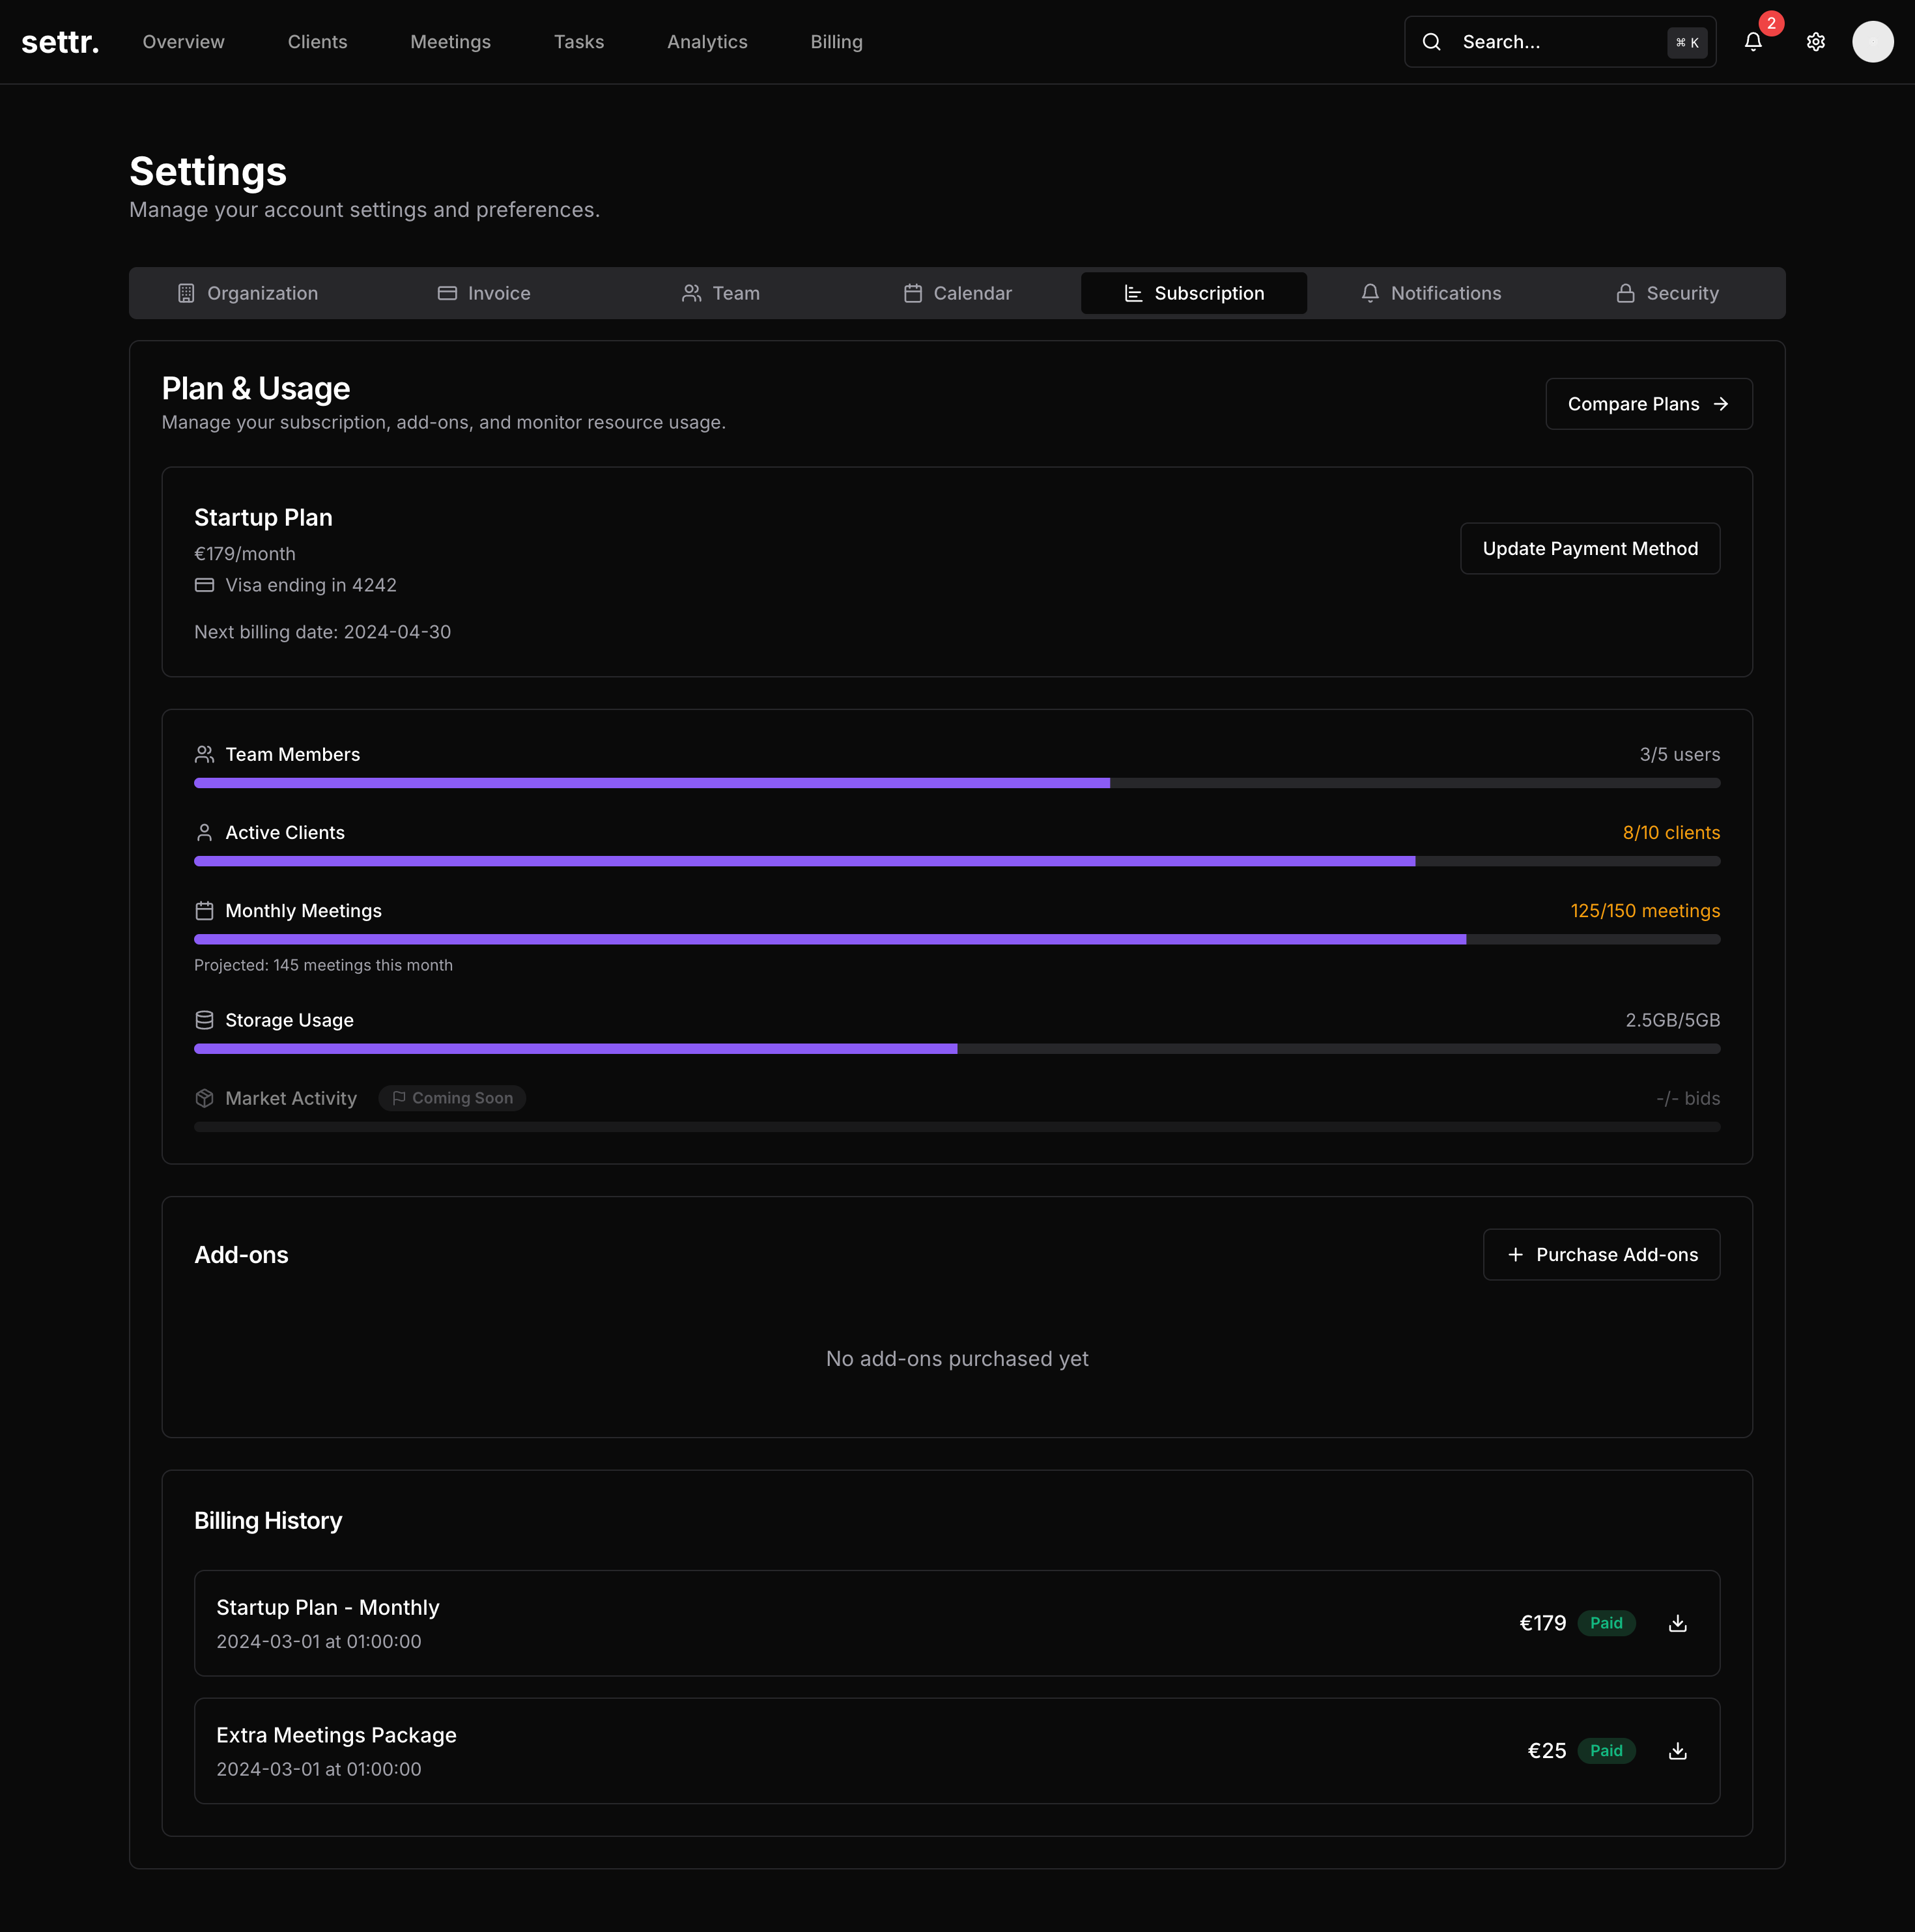Open the Startup Plan - Monthly billing row
This screenshot has width=1915, height=1932.
click(956, 1623)
